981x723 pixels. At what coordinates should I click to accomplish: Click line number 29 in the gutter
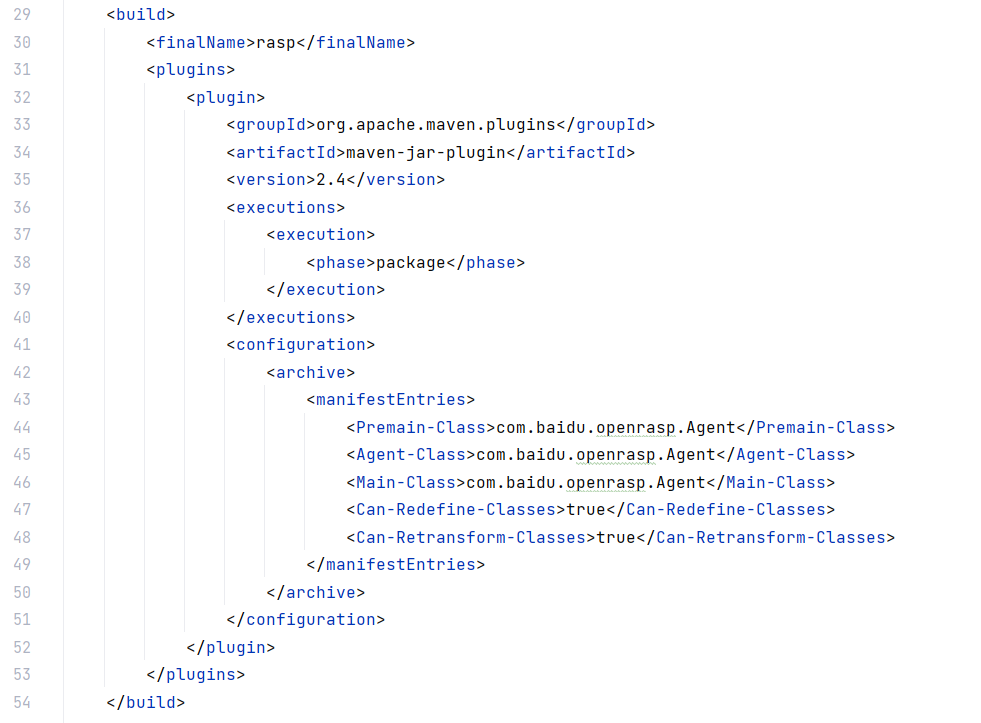point(22,14)
